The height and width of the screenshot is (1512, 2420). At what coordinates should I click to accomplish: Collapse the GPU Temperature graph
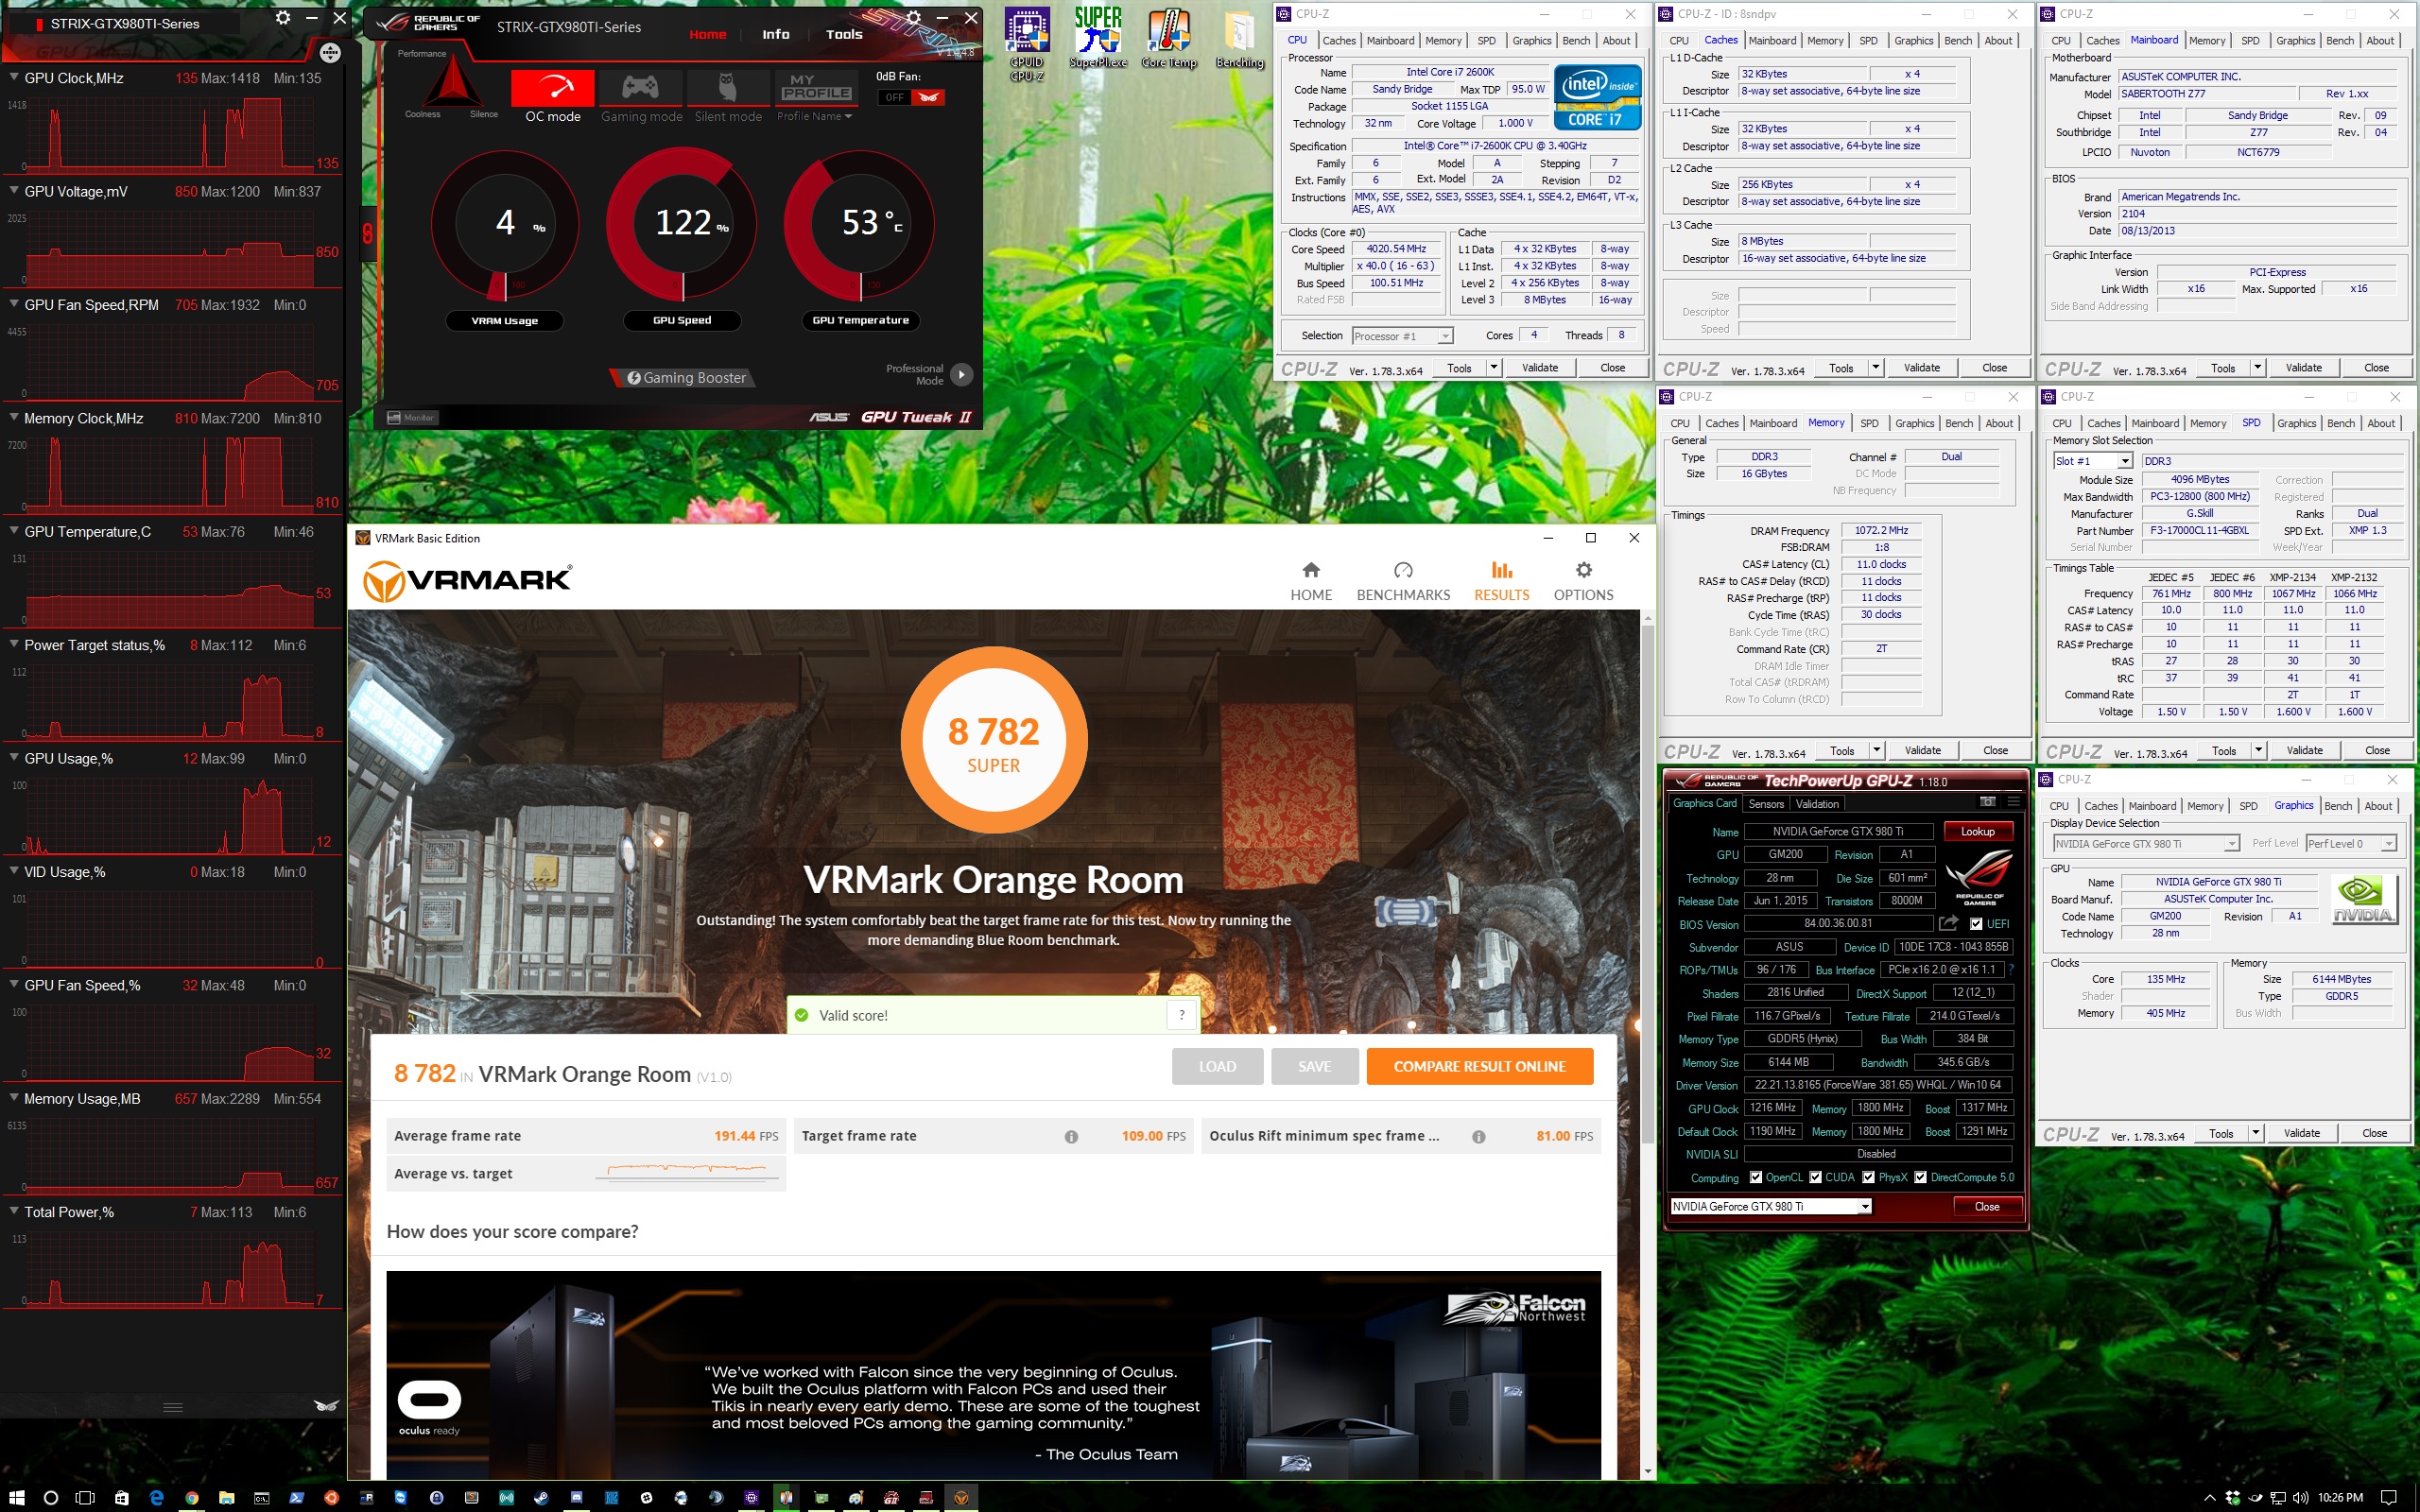click(14, 532)
